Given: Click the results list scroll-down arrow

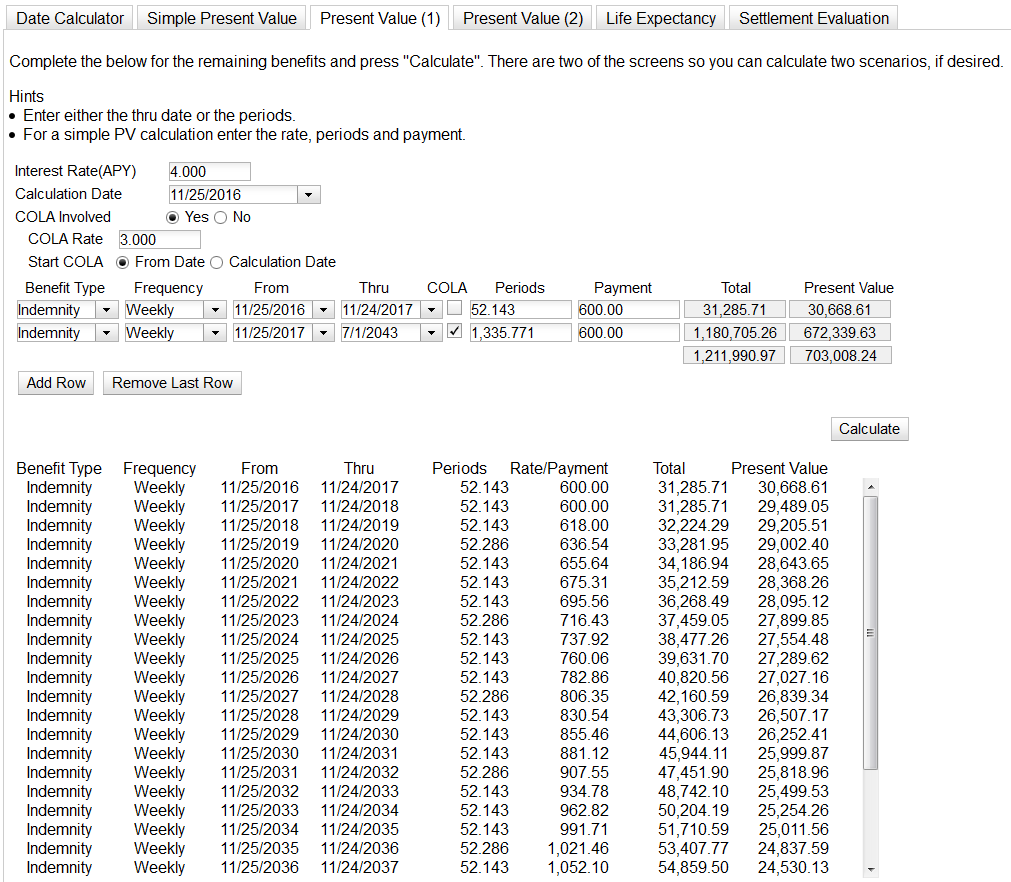Looking at the screenshot, I should tap(870, 869).
